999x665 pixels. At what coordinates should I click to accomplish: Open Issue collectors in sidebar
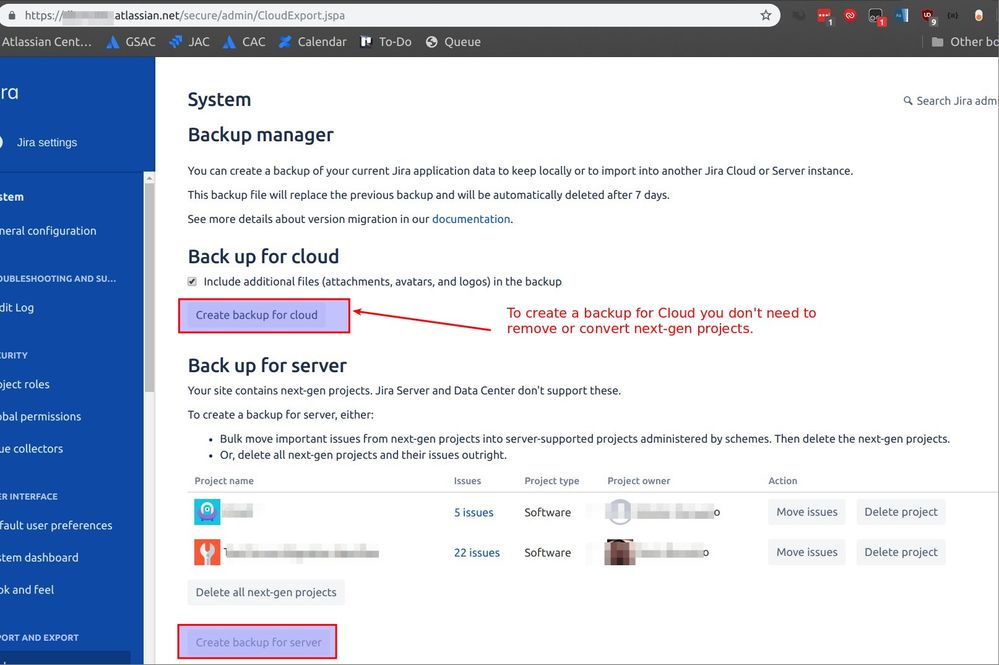(x=31, y=448)
